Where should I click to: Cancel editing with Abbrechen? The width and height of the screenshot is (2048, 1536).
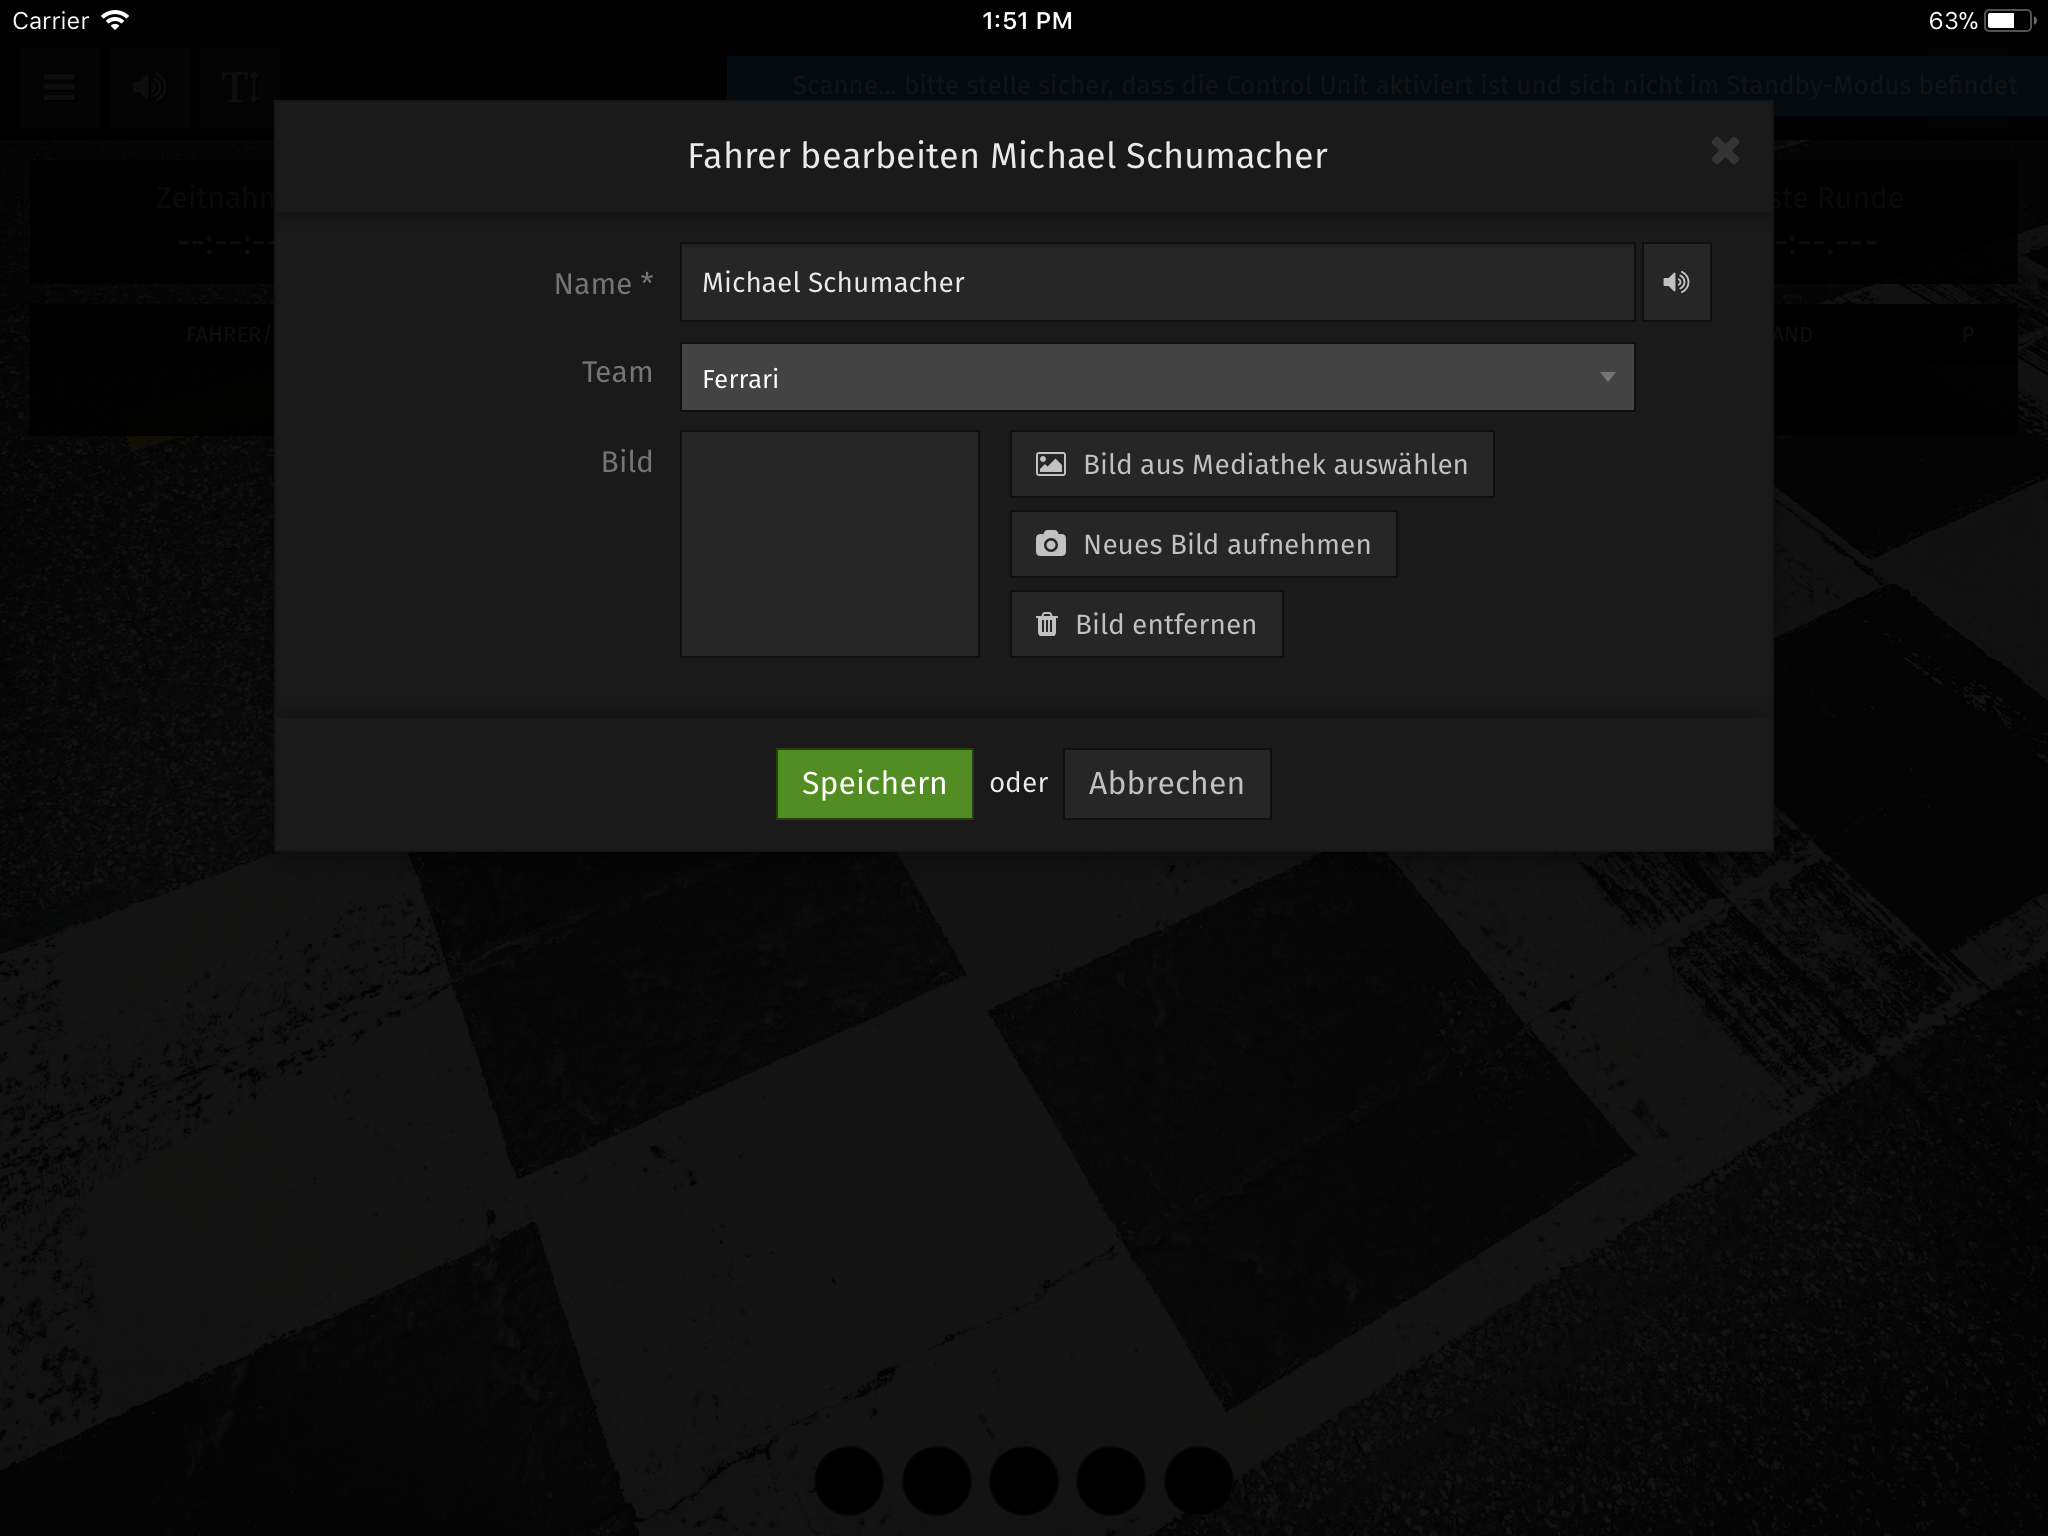coord(1167,783)
